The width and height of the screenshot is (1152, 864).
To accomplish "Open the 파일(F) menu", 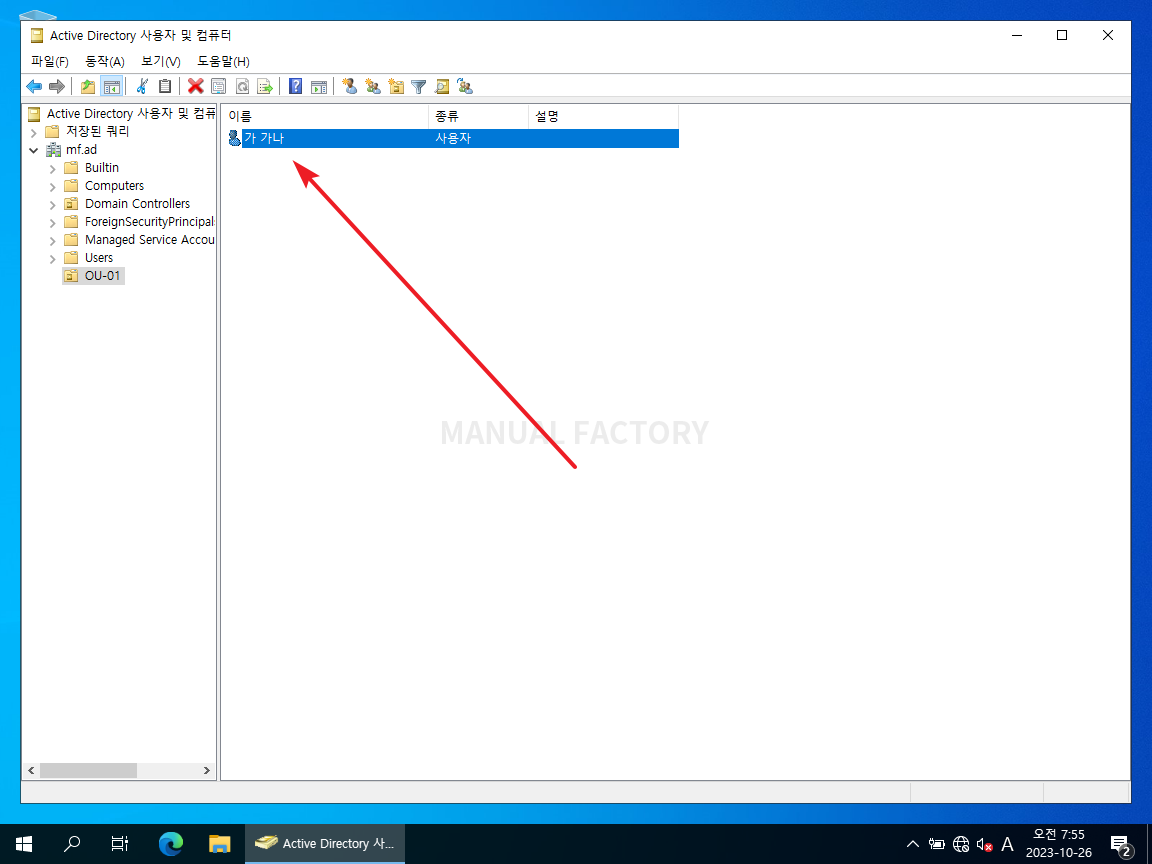I will pyautogui.click(x=49, y=62).
